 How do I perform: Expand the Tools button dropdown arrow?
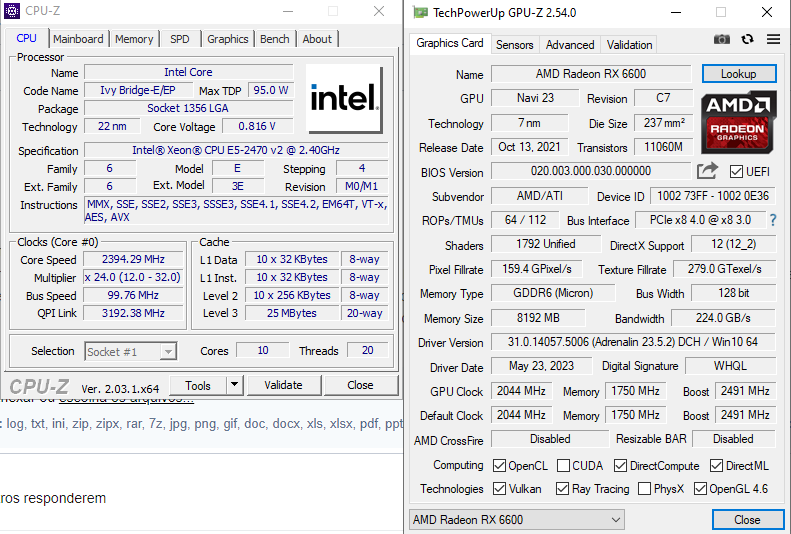tap(235, 385)
